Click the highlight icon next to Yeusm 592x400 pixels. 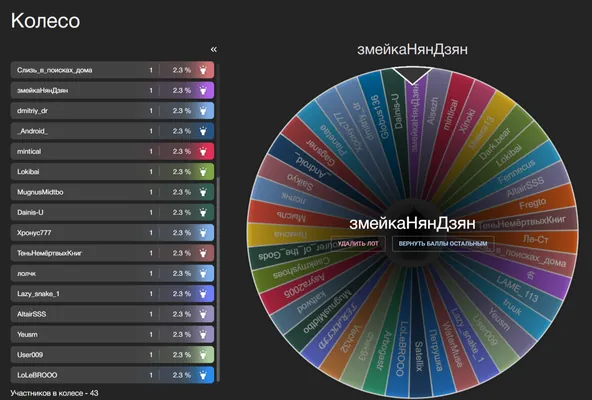point(203,334)
